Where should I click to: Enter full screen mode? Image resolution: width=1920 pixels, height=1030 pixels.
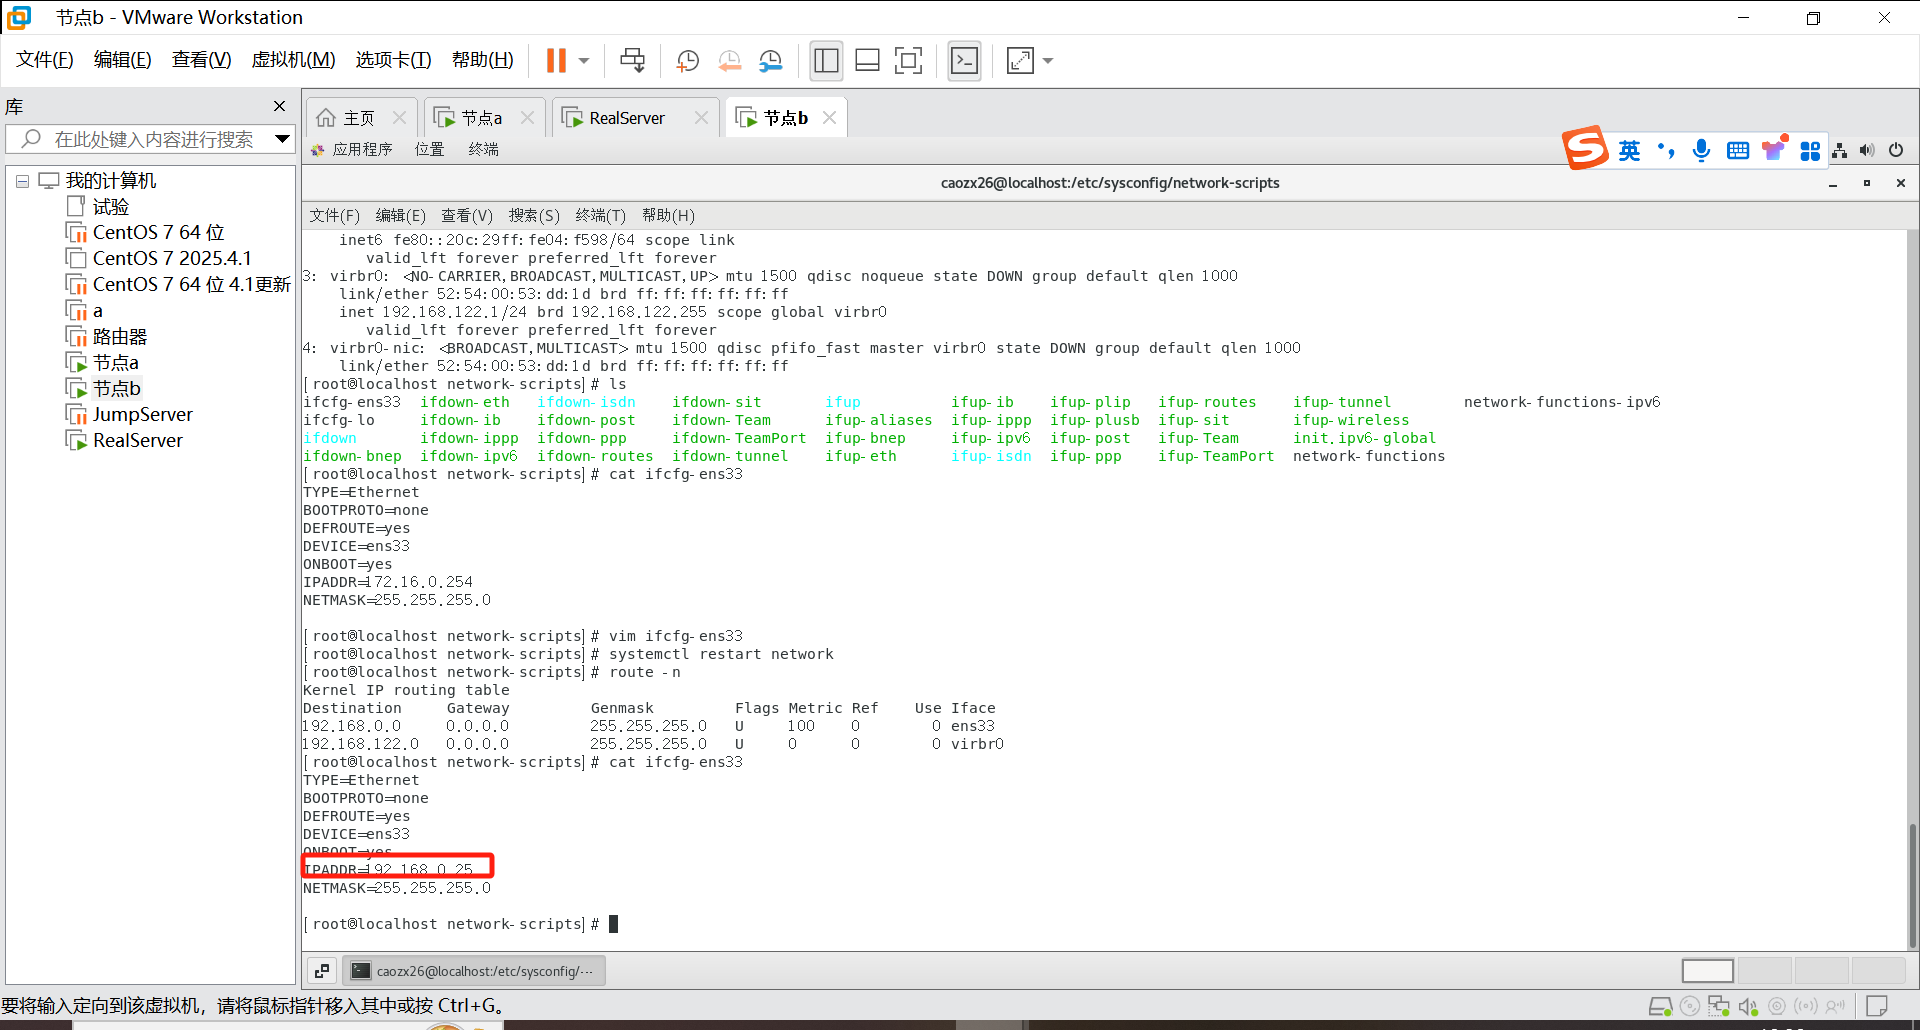[908, 61]
